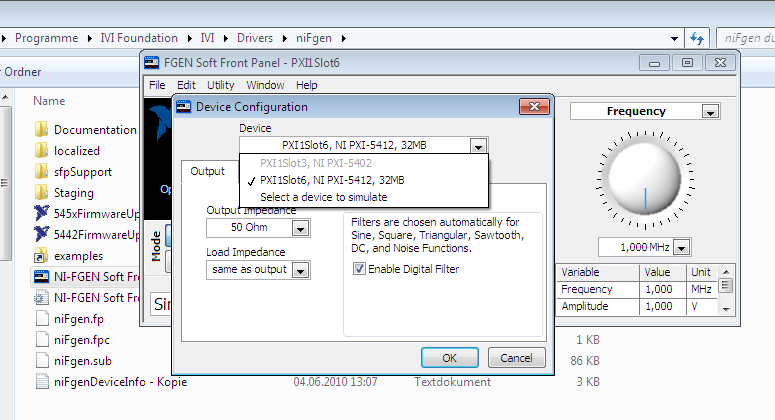Click the greyed PXI1Slot3, NI PXI-5402 entry
This screenshot has width=775, height=420.
[x=364, y=163]
